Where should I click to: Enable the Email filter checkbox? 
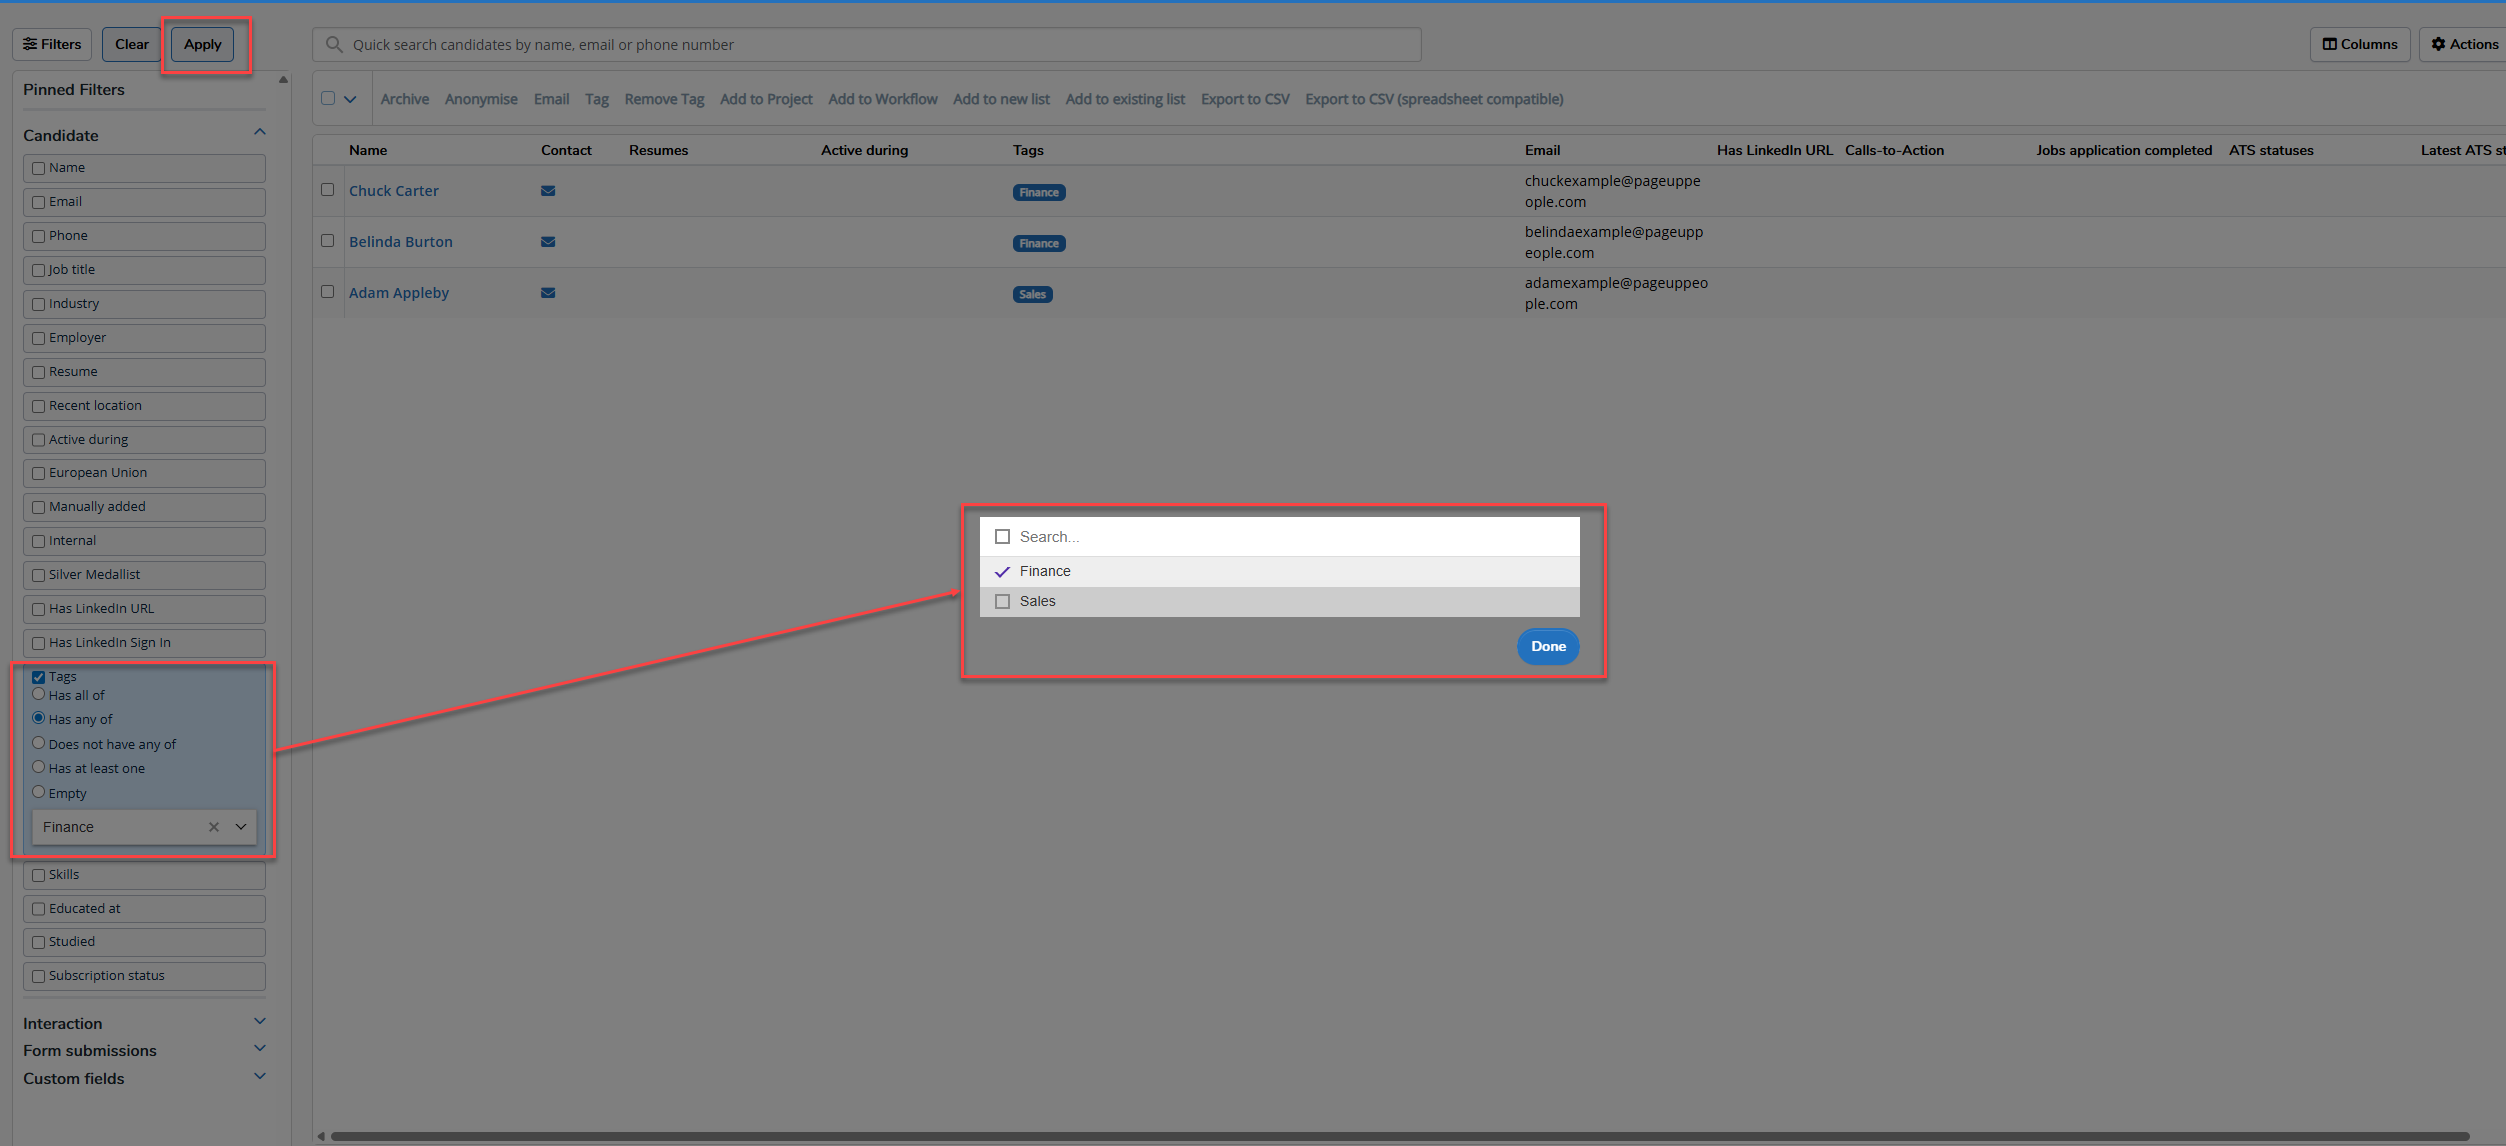[x=39, y=202]
